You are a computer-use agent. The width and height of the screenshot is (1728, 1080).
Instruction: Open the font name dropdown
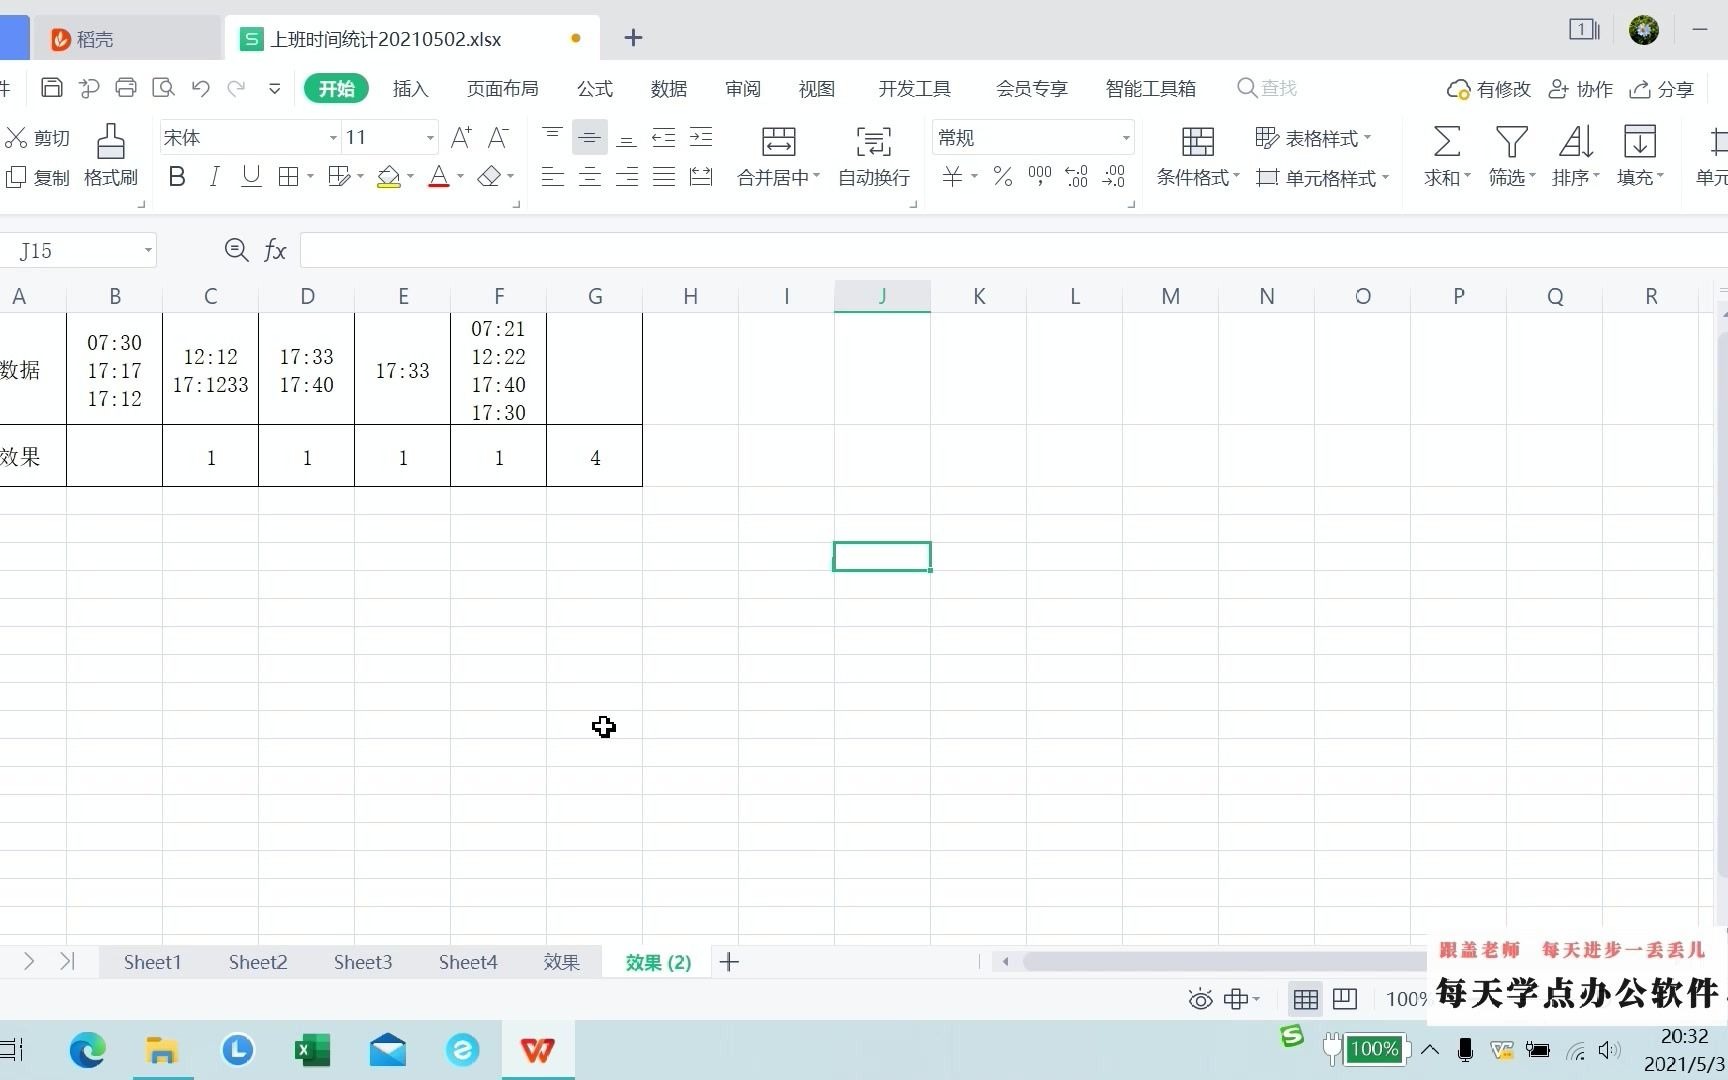click(x=331, y=137)
